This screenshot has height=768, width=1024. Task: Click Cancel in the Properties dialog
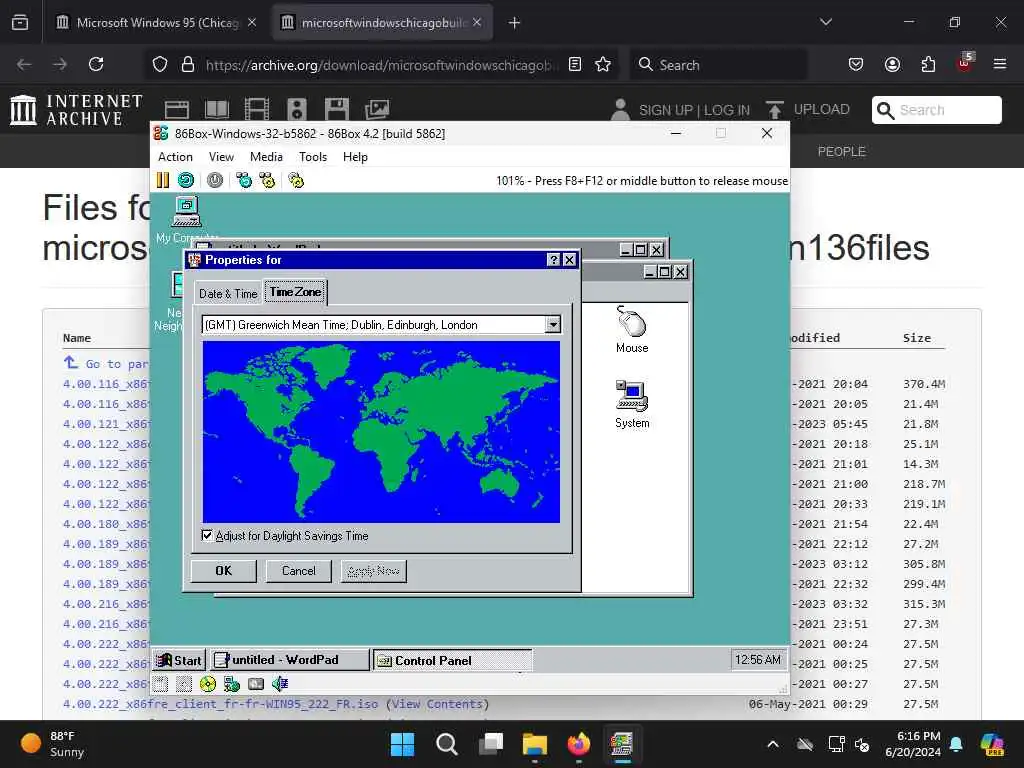tap(298, 571)
